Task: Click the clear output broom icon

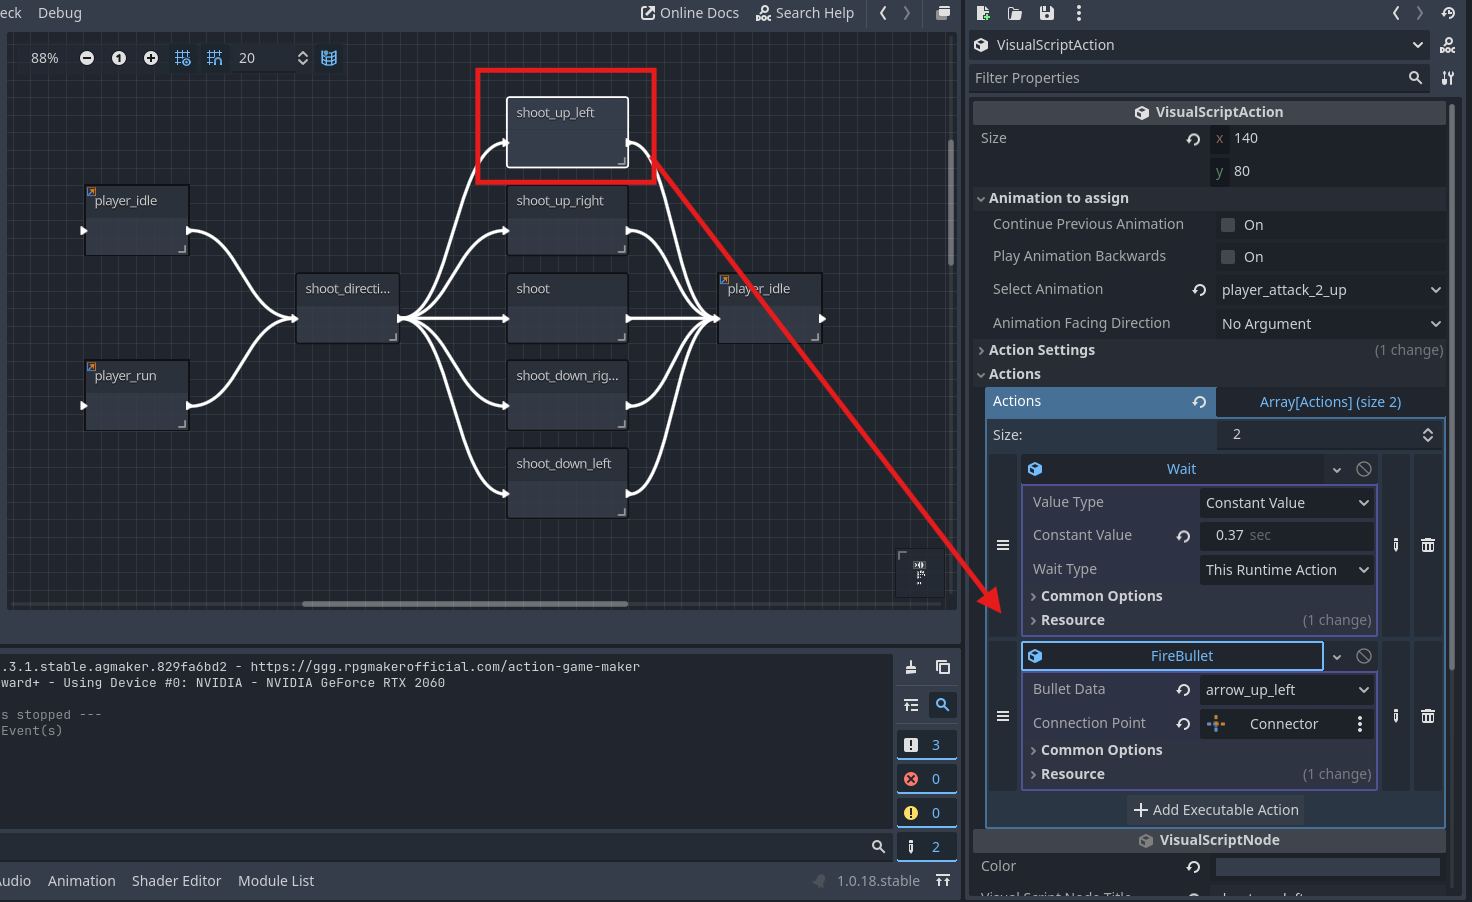Action: 911,667
